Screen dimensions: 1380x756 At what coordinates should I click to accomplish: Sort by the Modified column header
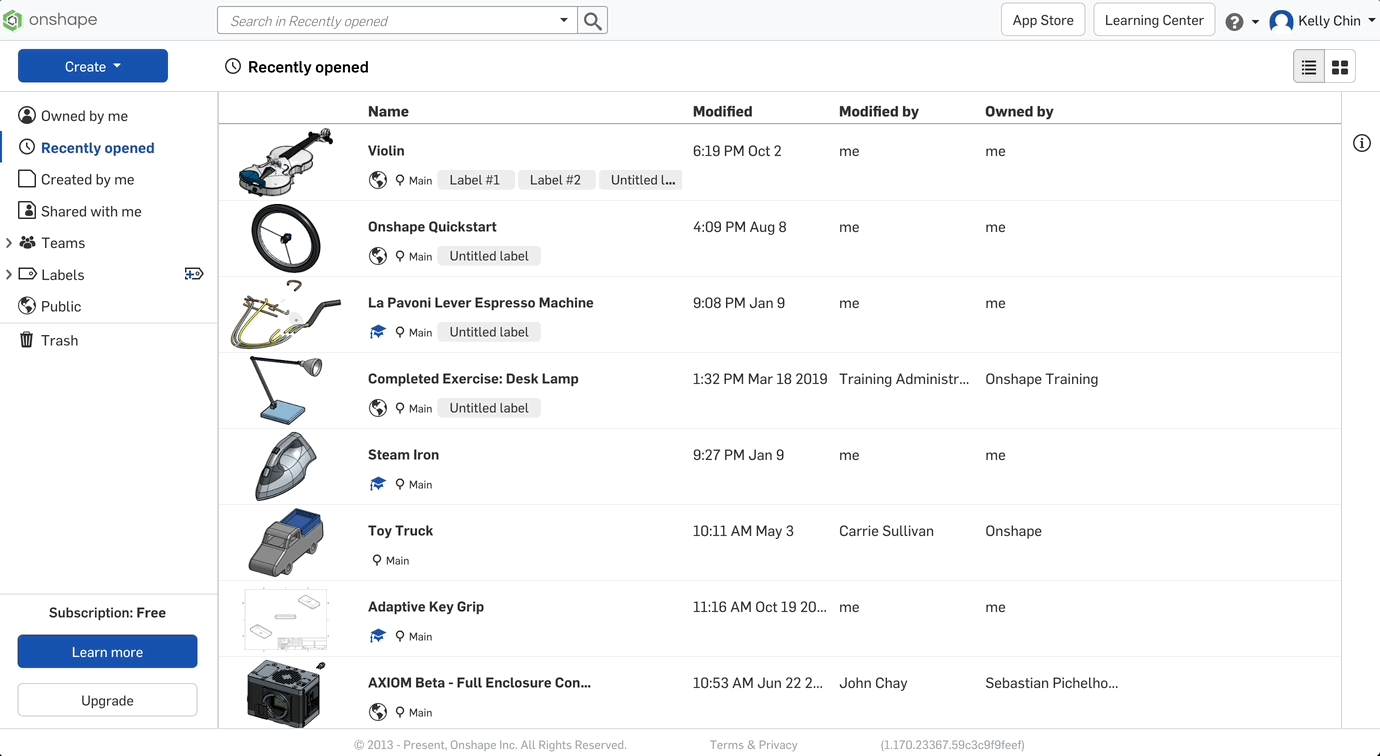pos(722,112)
